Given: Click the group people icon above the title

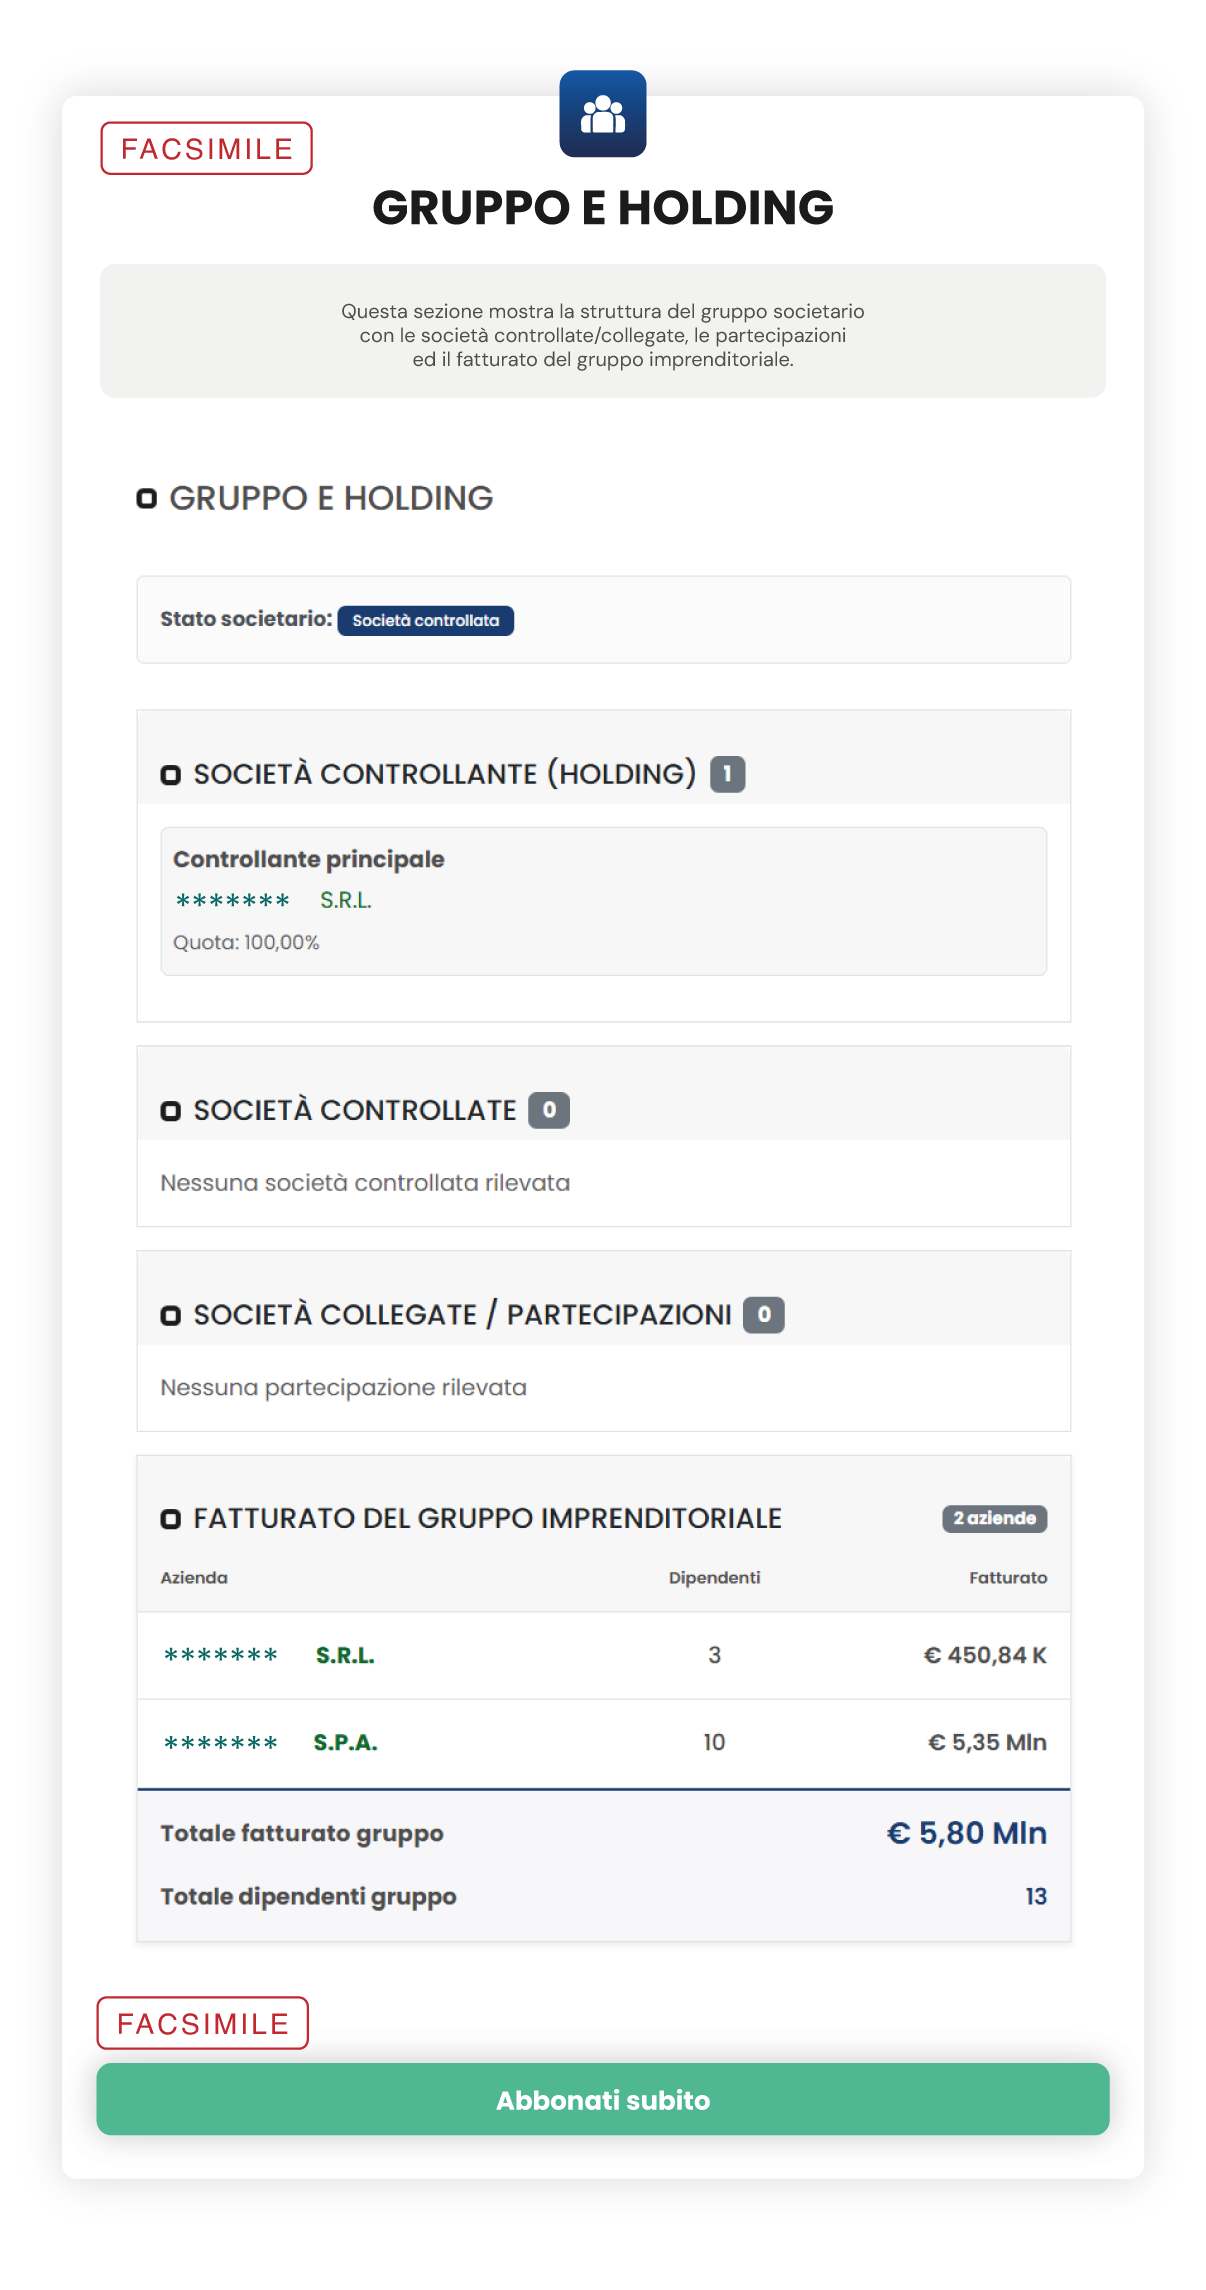Looking at the screenshot, I should [602, 116].
